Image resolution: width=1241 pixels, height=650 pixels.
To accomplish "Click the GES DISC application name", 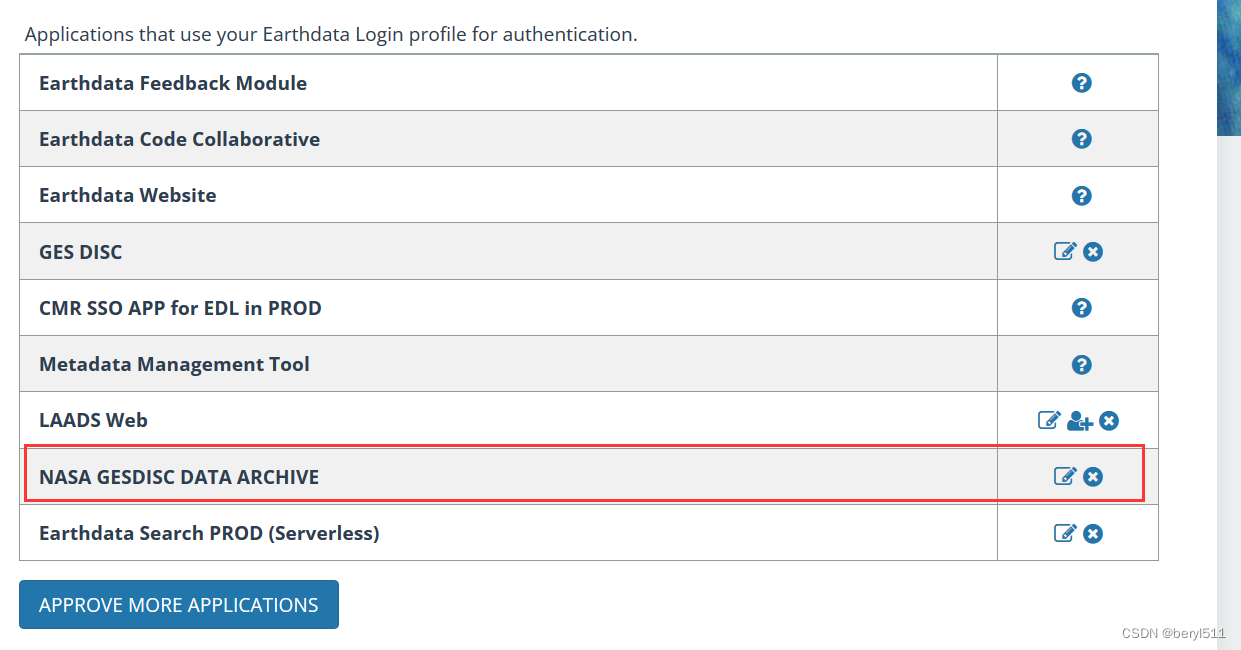I will point(80,252).
